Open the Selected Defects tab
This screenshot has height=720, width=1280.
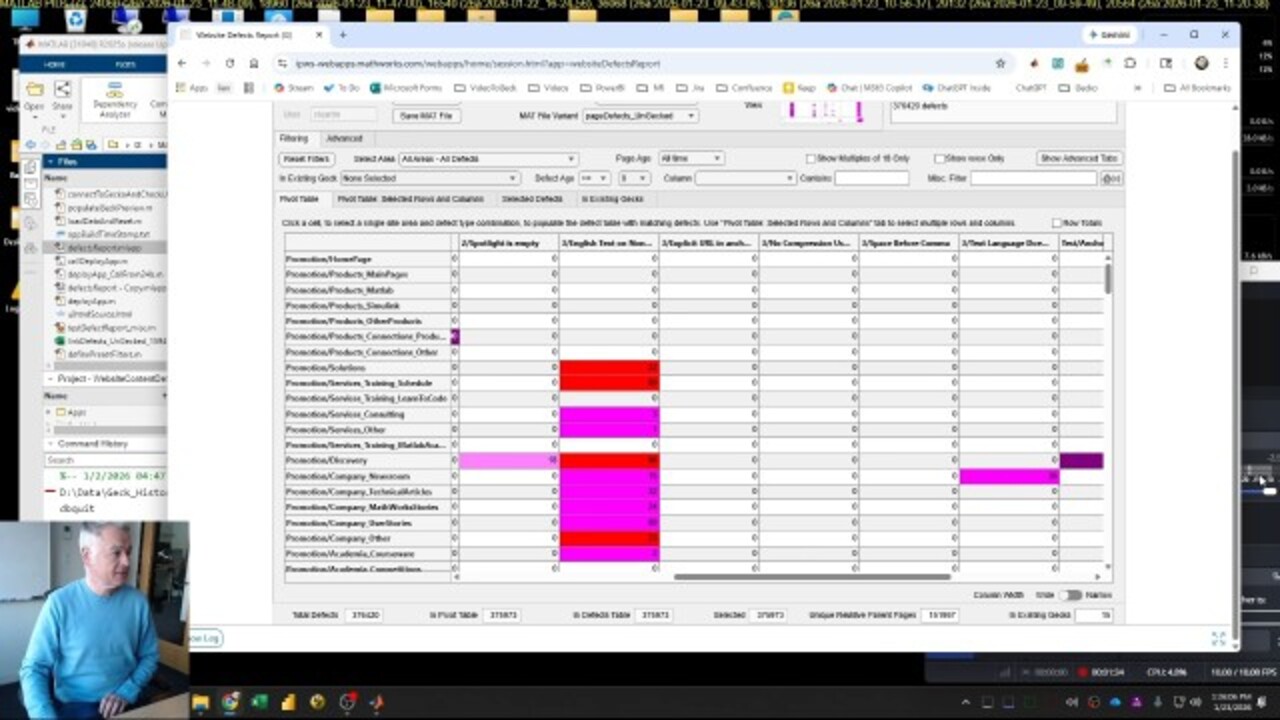532,199
